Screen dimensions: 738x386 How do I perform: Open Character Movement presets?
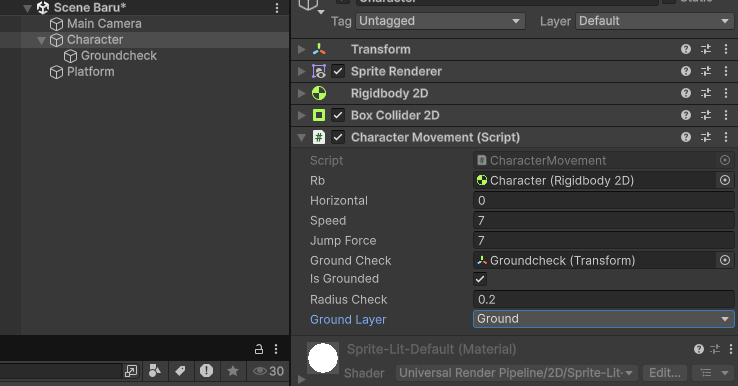706,137
